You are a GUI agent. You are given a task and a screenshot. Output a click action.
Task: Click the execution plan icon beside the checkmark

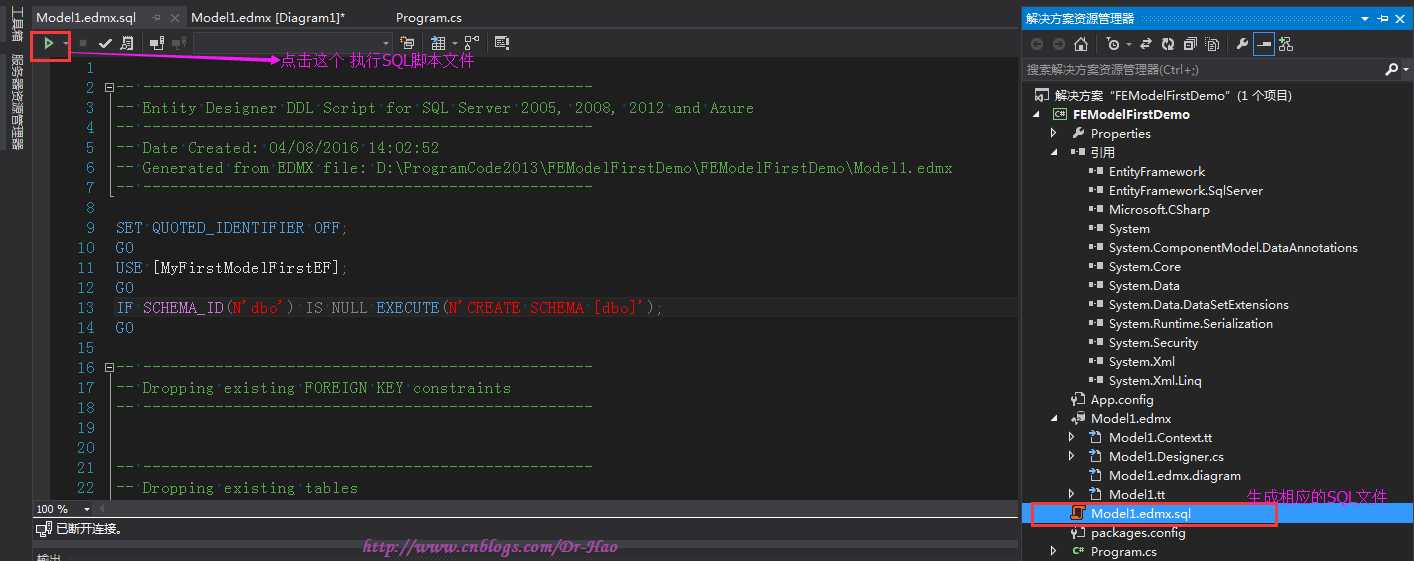click(127, 43)
